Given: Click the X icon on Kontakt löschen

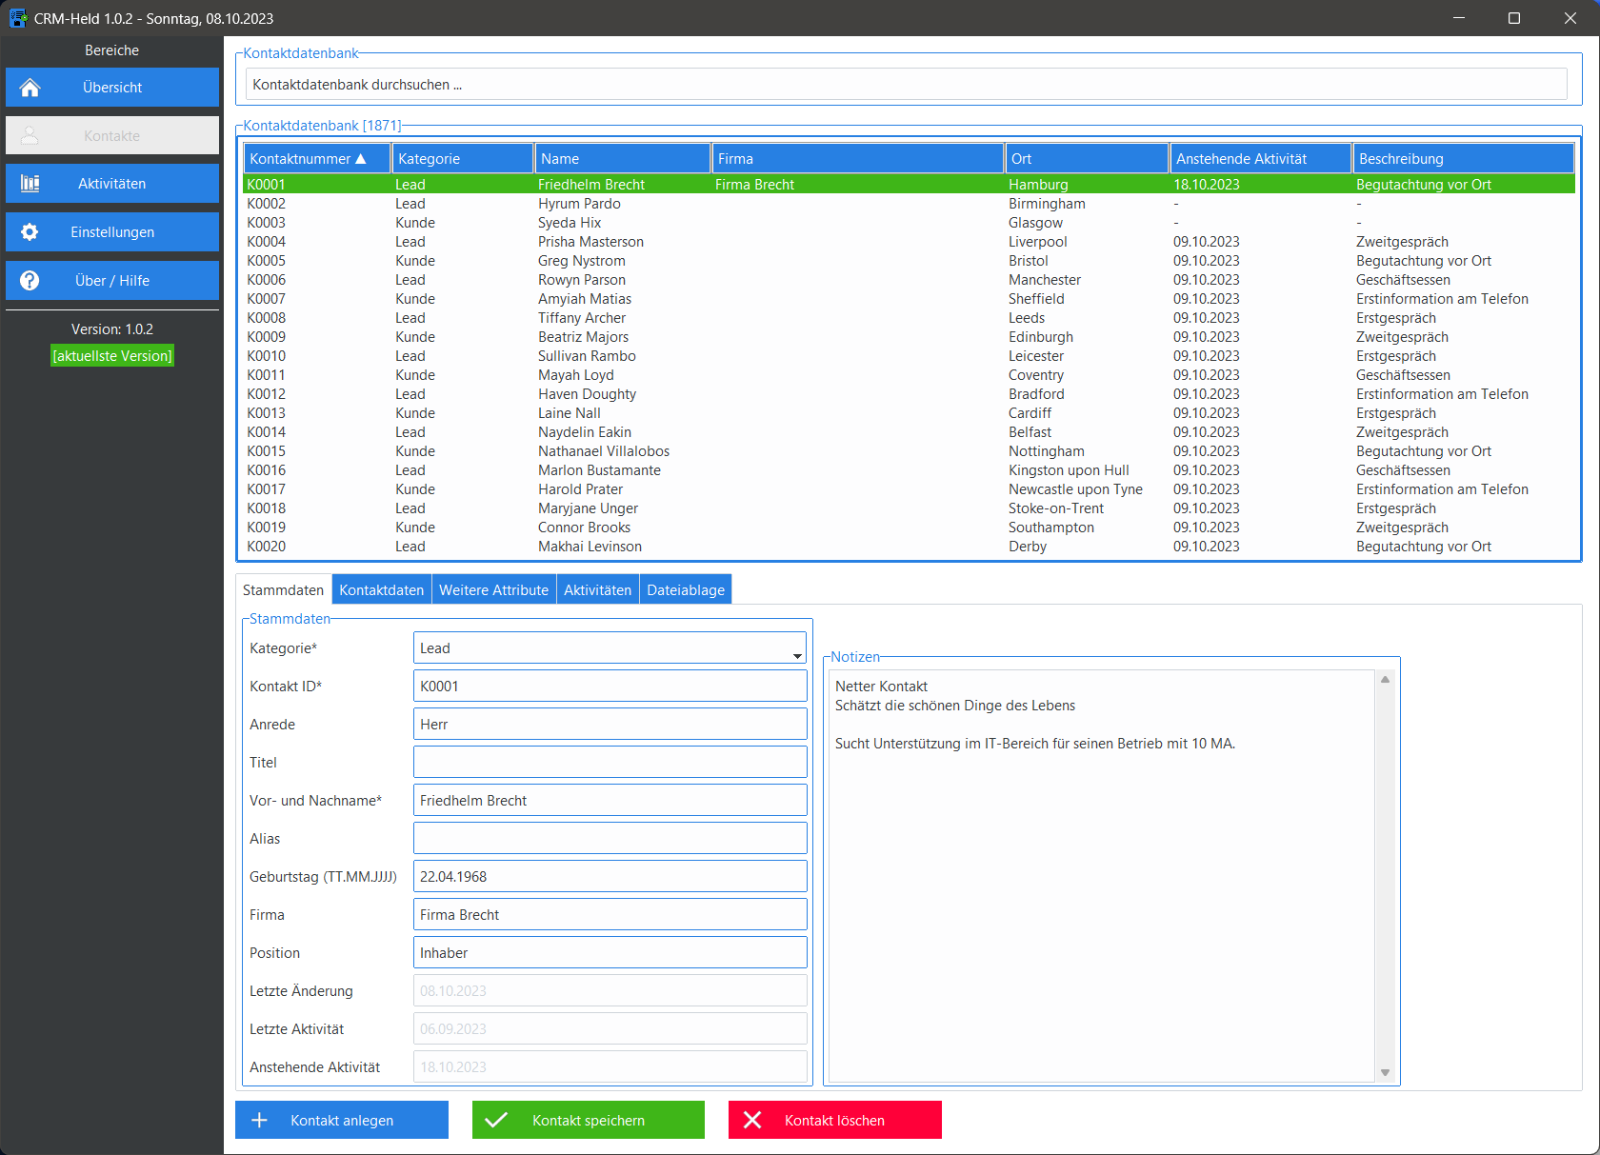Looking at the screenshot, I should [753, 1120].
